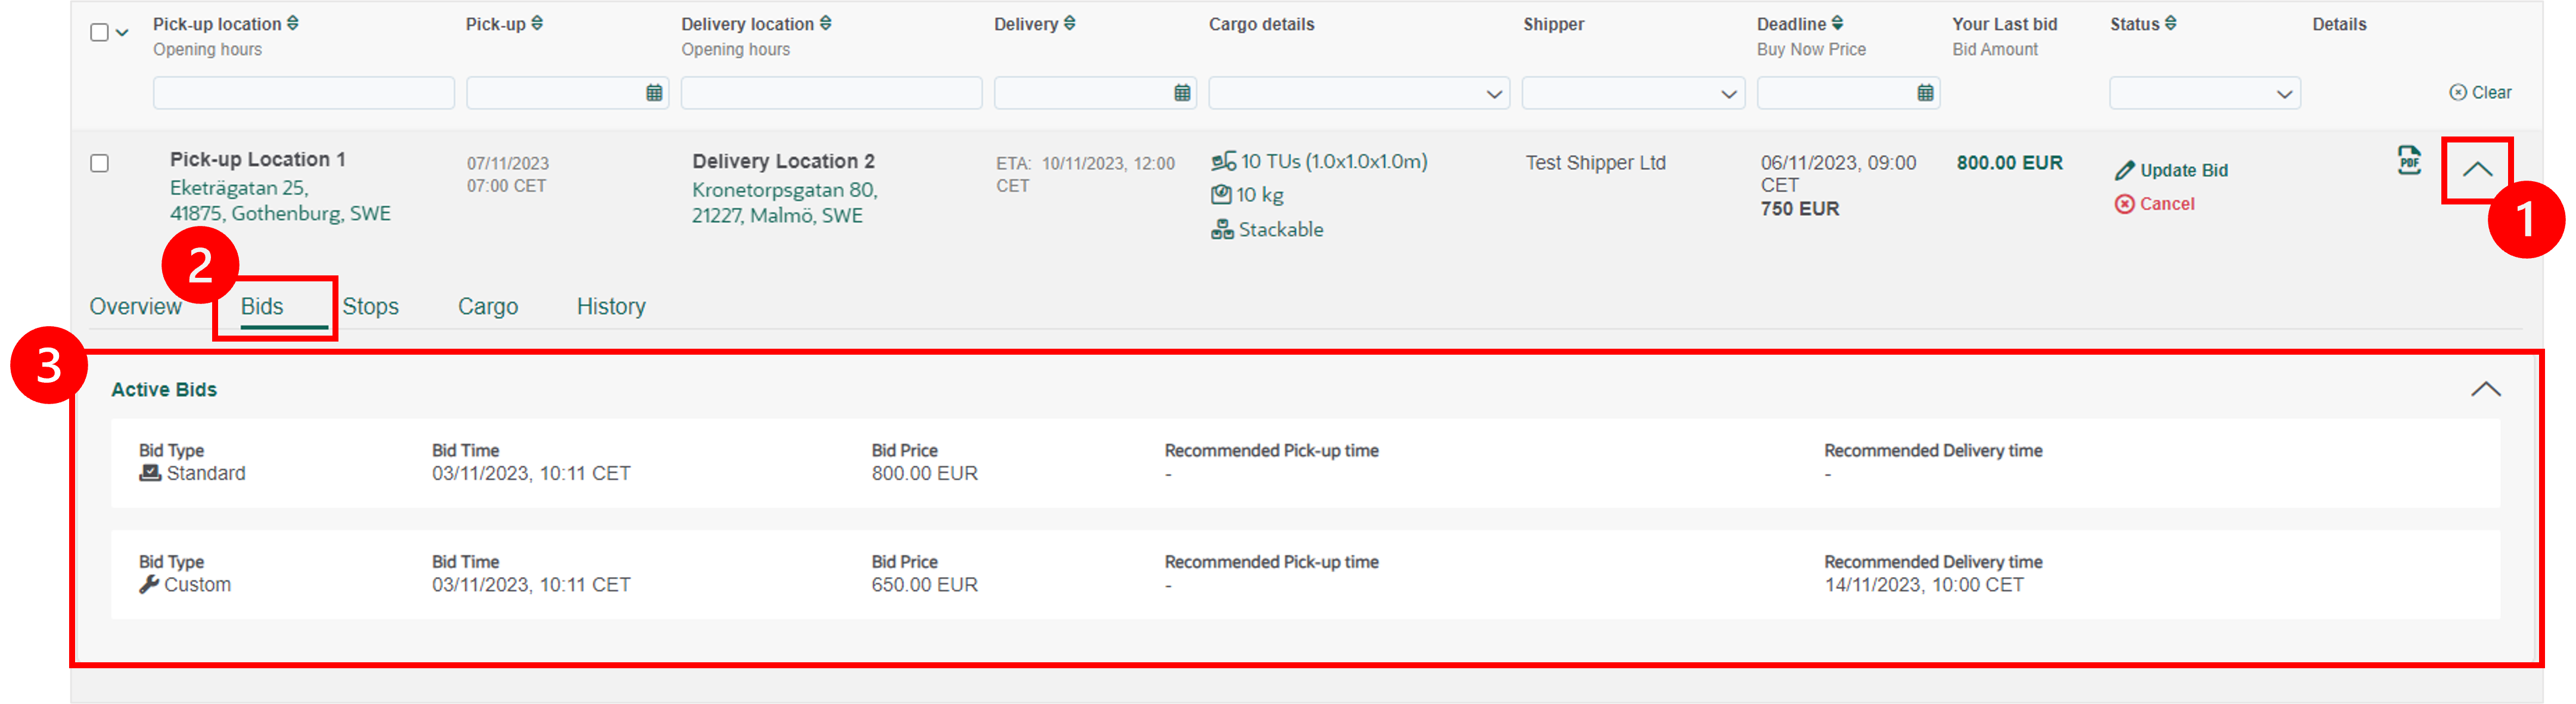Click the Clear filters button
2576x704 pixels.
pos(2480,92)
